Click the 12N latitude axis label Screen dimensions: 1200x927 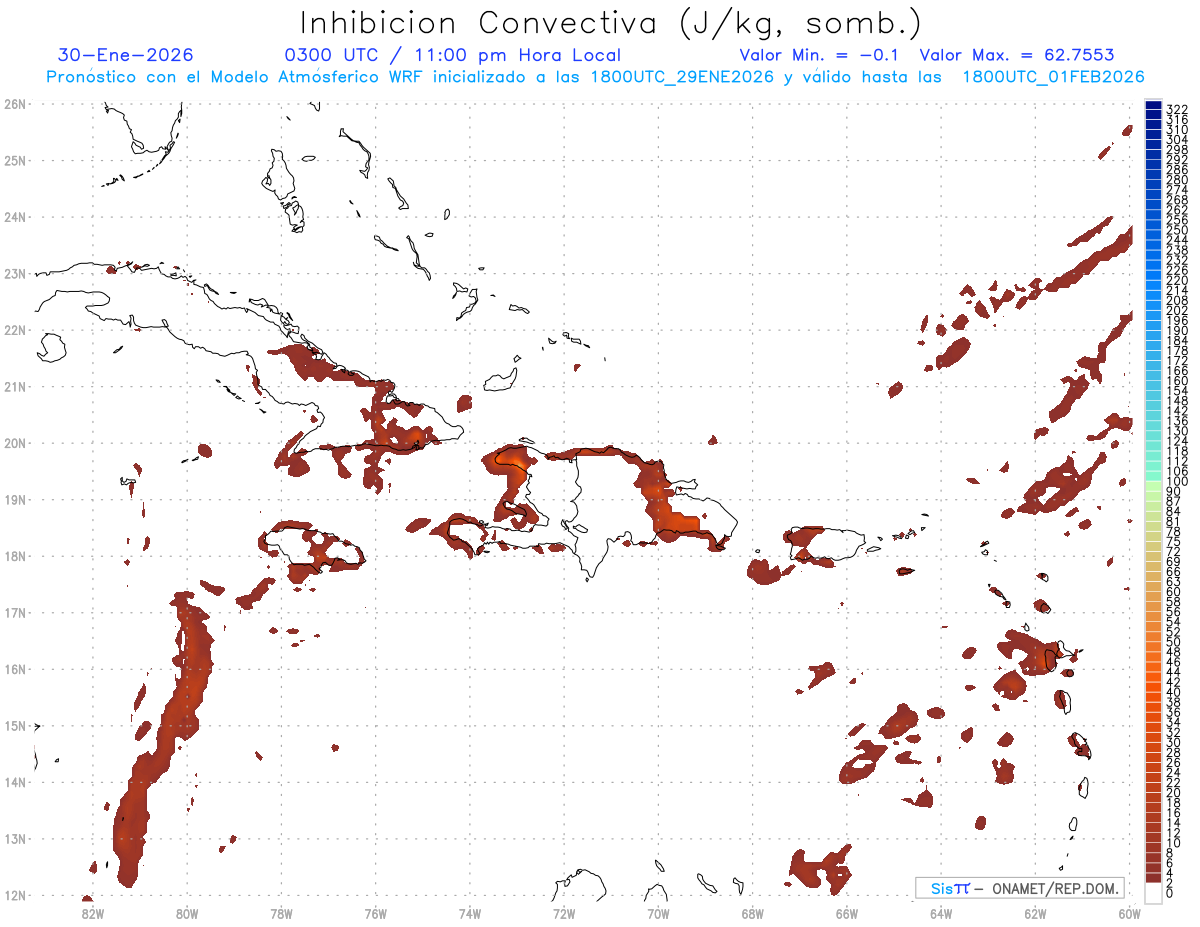click(15, 895)
